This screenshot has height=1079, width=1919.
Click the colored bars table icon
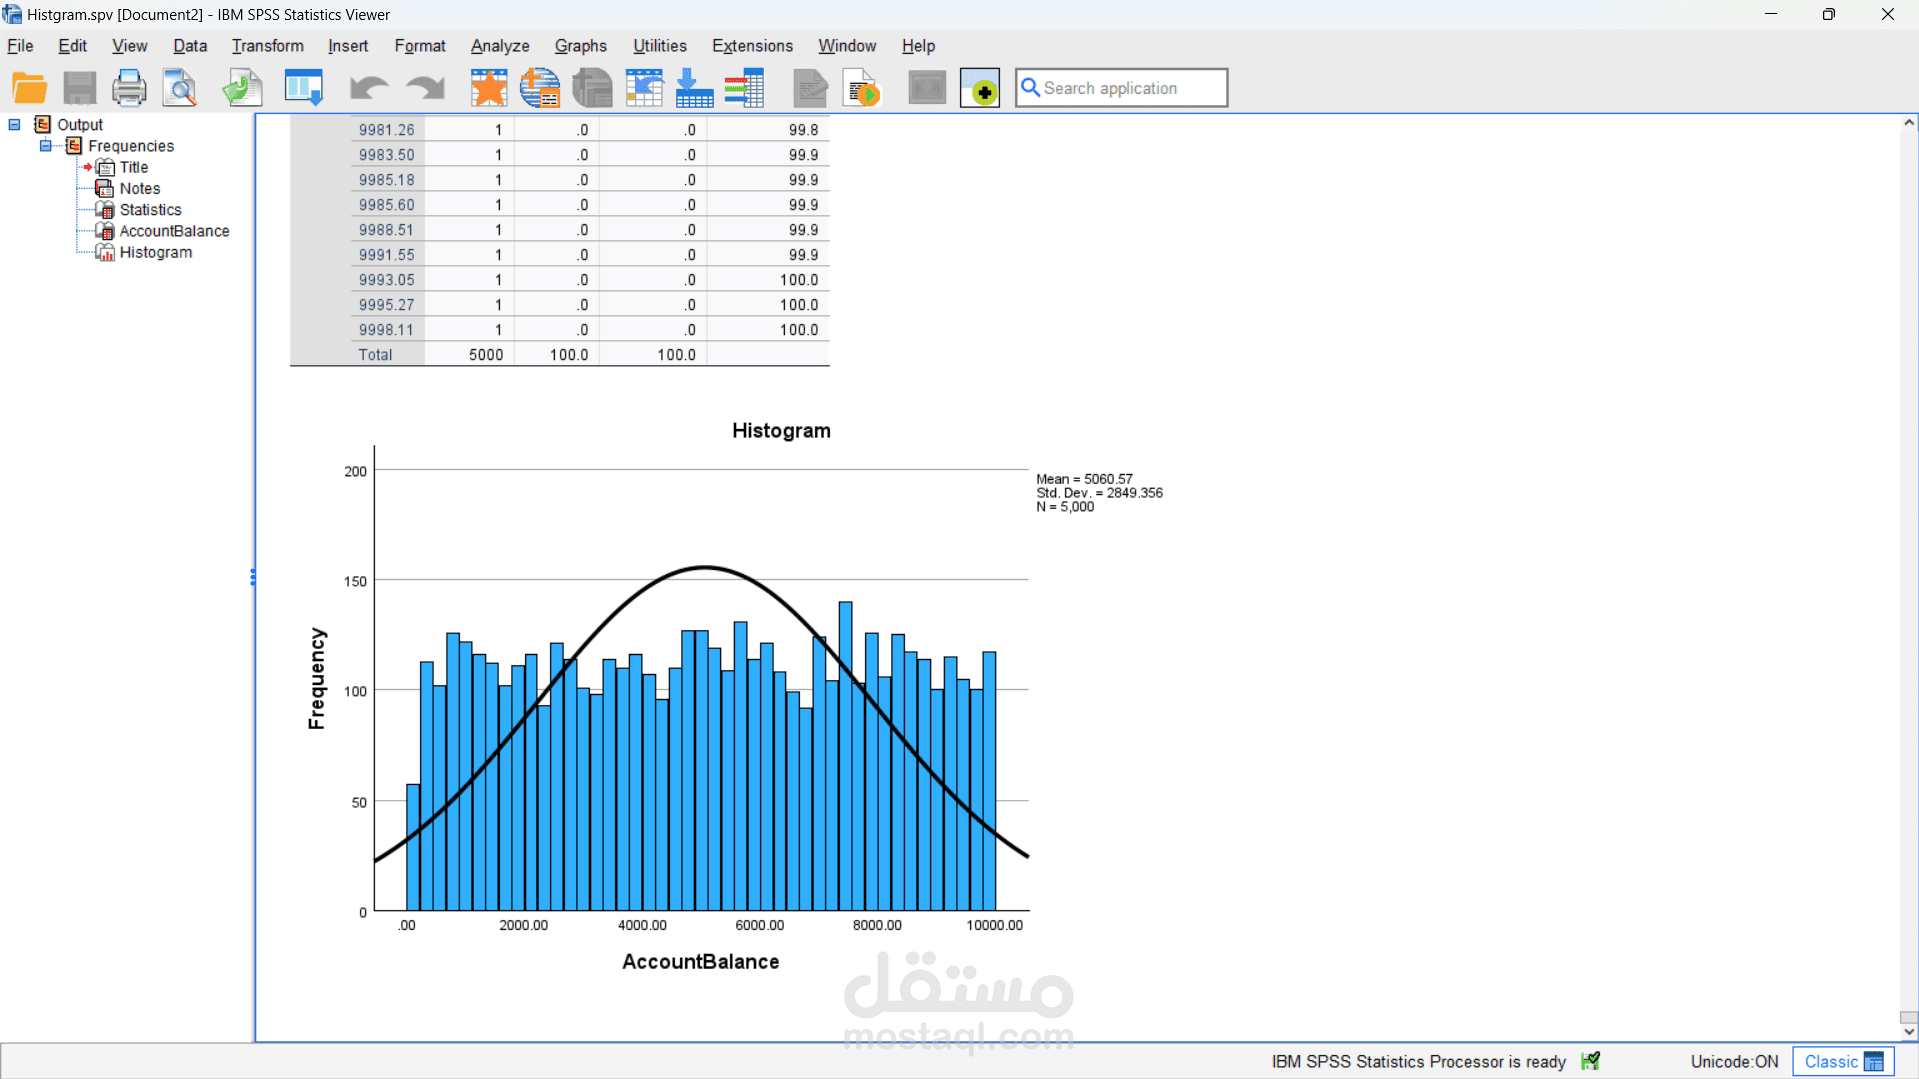click(x=745, y=88)
